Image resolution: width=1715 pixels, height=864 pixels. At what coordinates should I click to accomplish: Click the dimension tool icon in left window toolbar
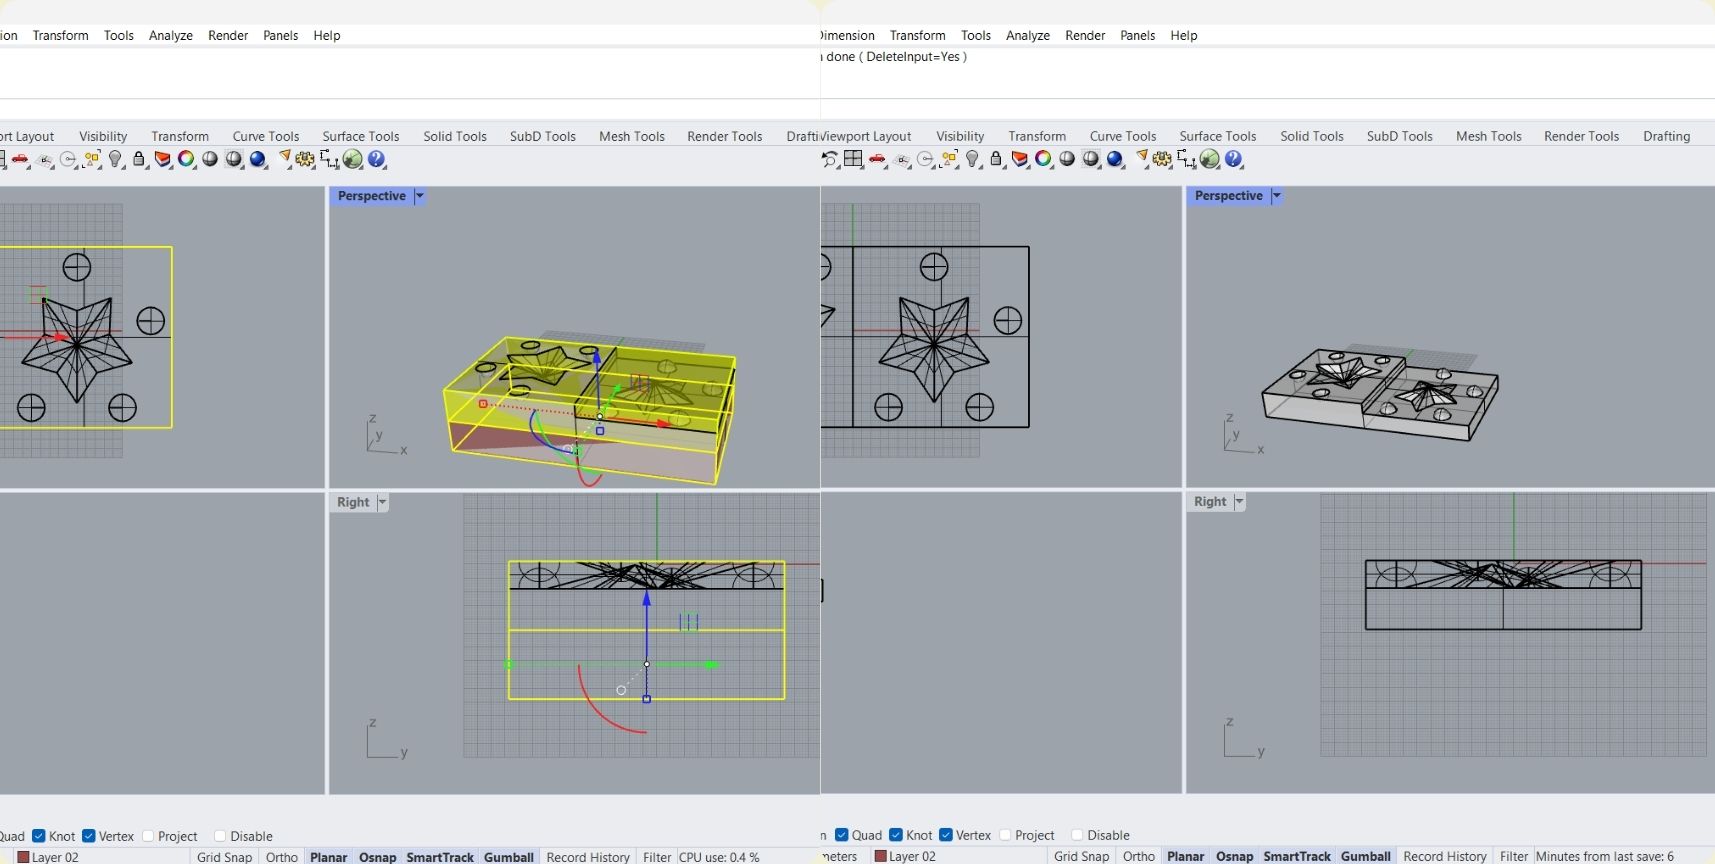(329, 159)
